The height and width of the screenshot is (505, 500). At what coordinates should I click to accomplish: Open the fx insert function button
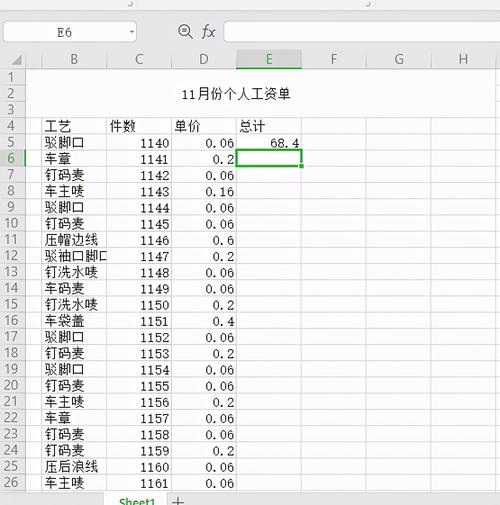209,32
